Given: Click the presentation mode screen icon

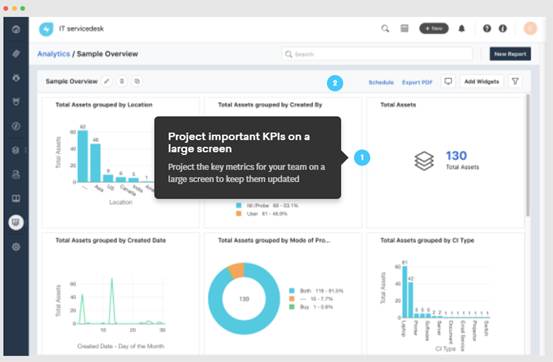Looking at the screenshot, I should coord(448,82).
